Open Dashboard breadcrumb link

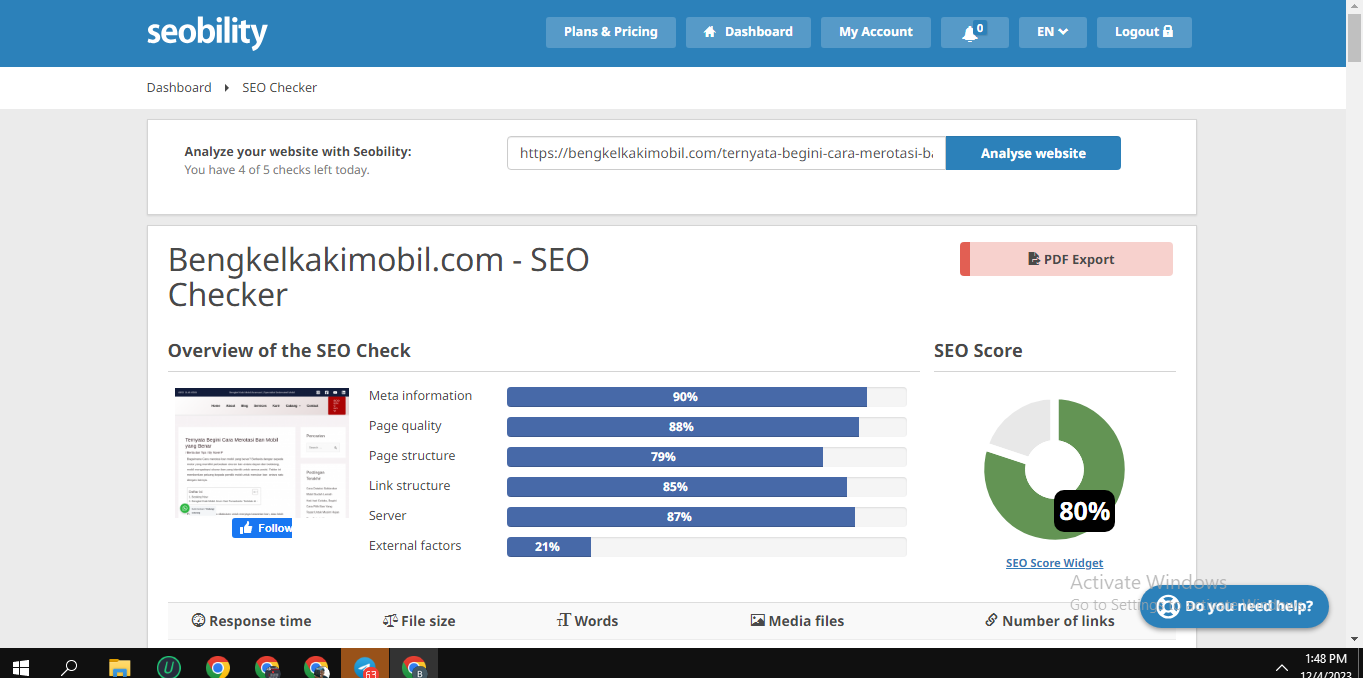point(179,87)
